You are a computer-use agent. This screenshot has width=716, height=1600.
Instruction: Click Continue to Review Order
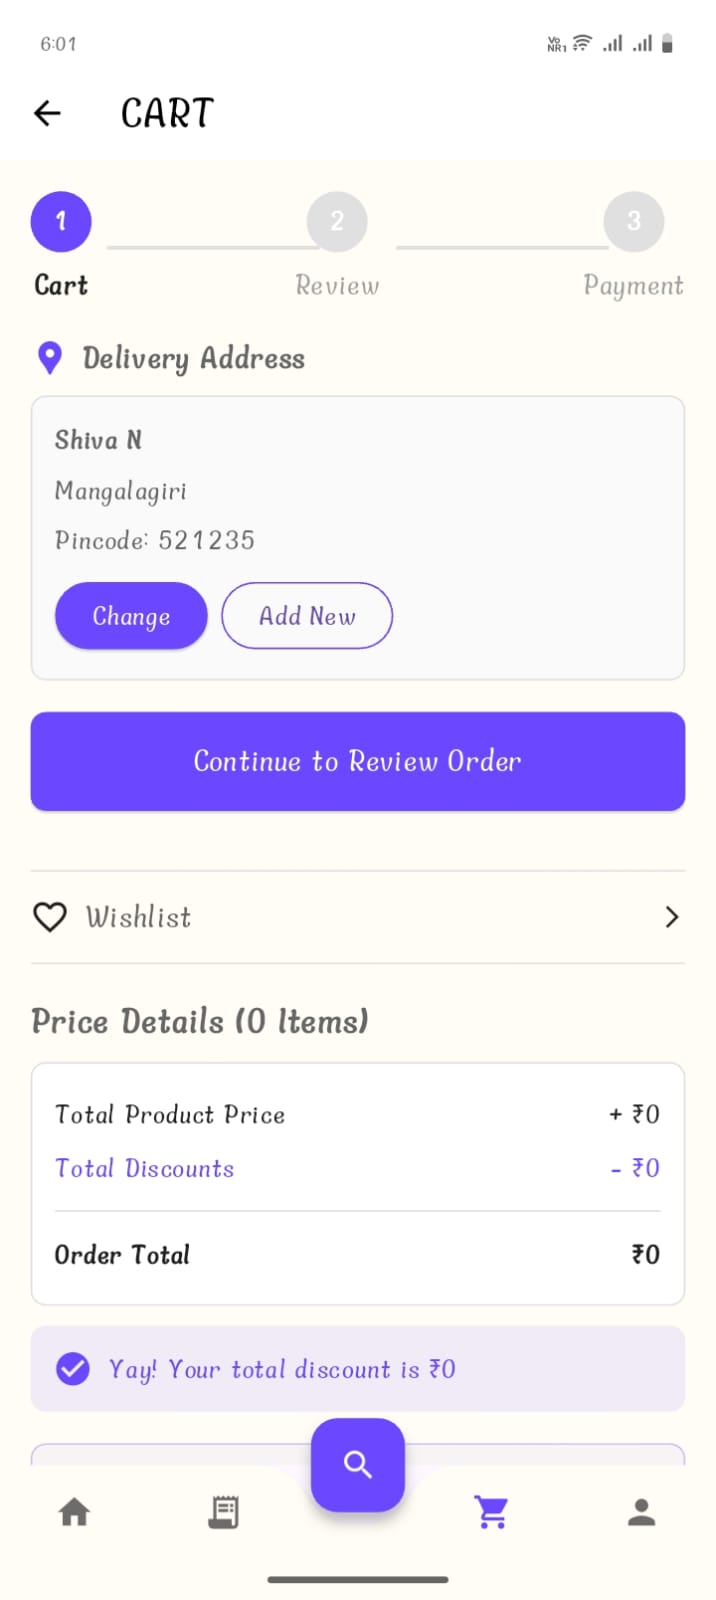tap(358, 762)
